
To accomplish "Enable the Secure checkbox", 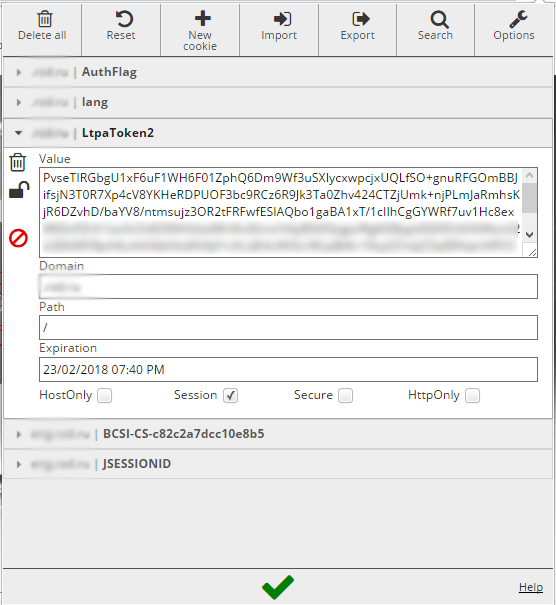I will [345, 395].
